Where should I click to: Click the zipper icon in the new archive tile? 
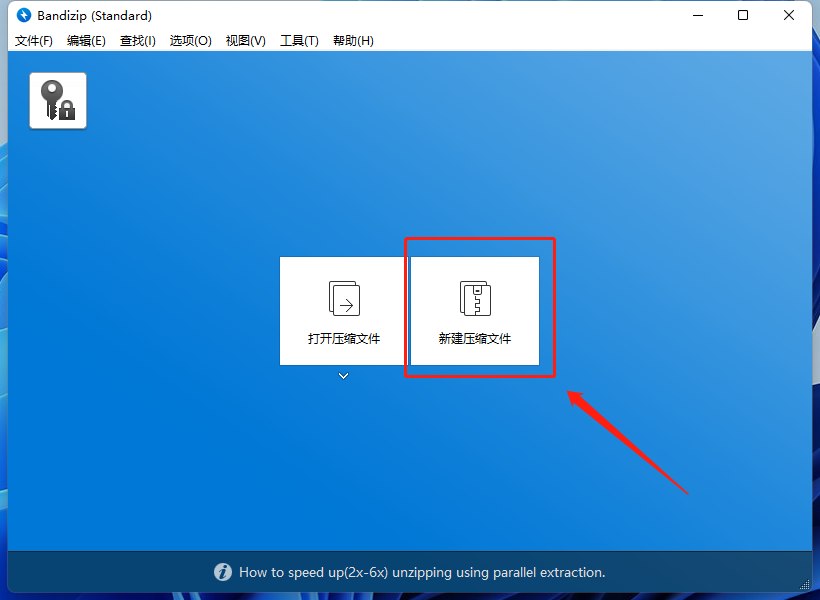(475, 298)
